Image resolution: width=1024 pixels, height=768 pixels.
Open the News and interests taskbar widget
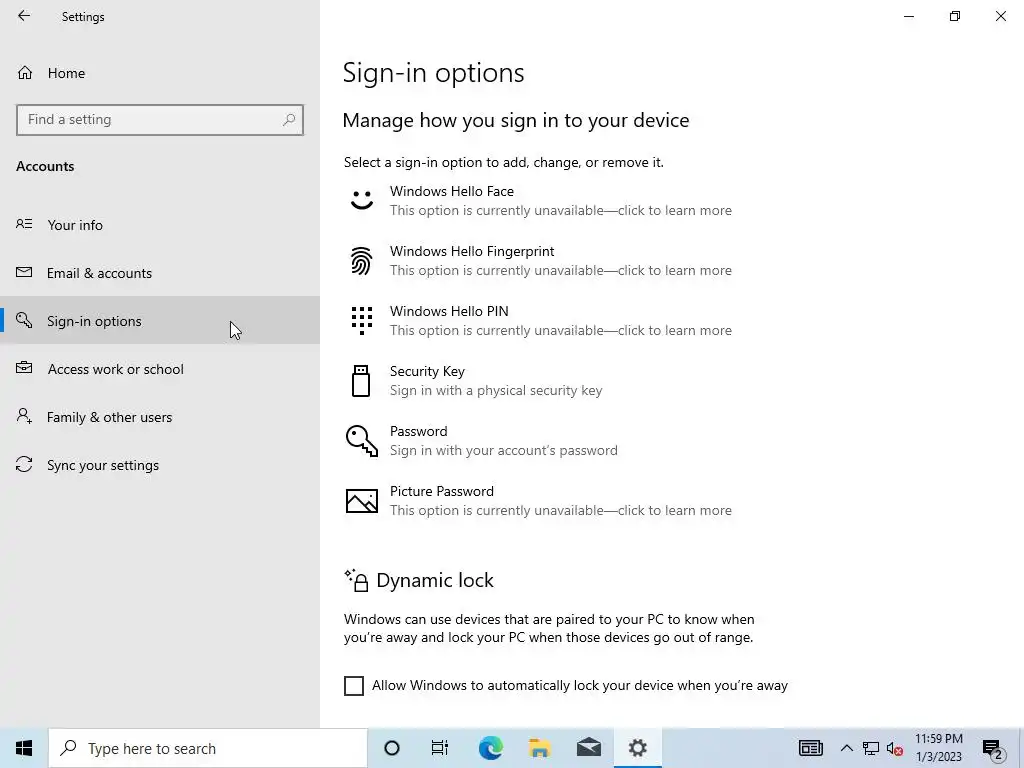pyautogui.click(x=810, y=748)
